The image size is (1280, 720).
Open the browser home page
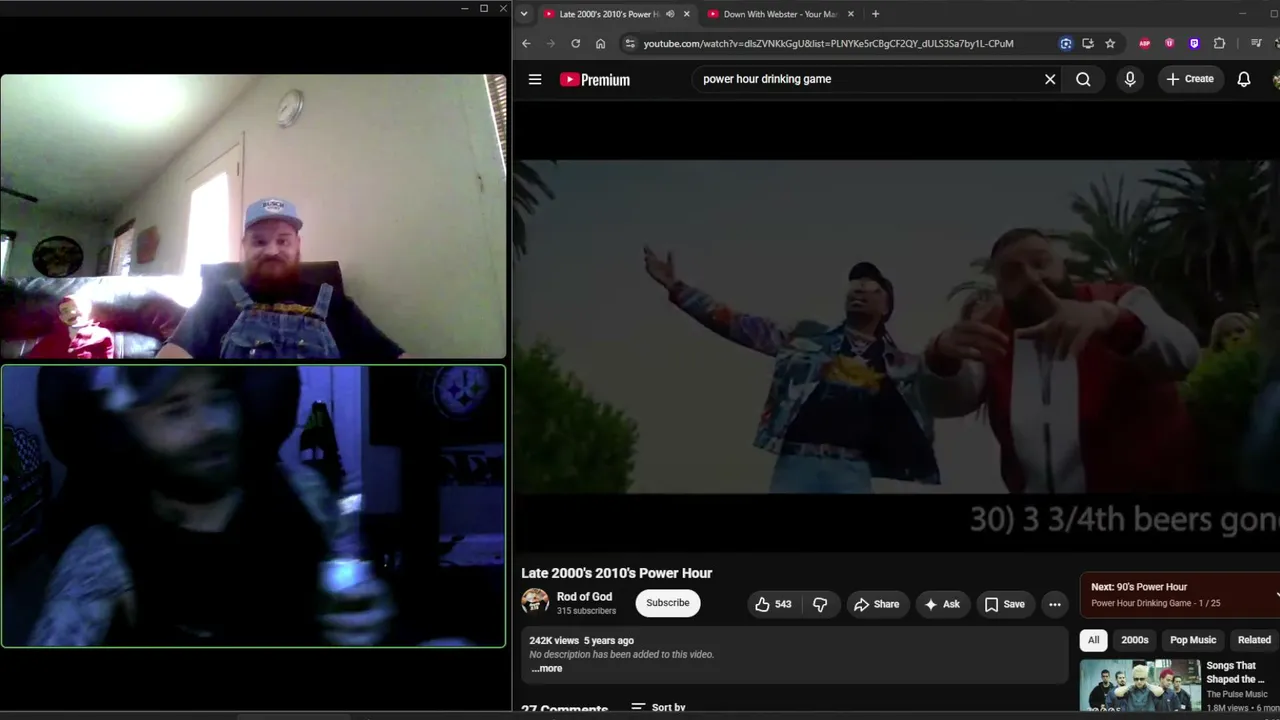coord(600,43)
